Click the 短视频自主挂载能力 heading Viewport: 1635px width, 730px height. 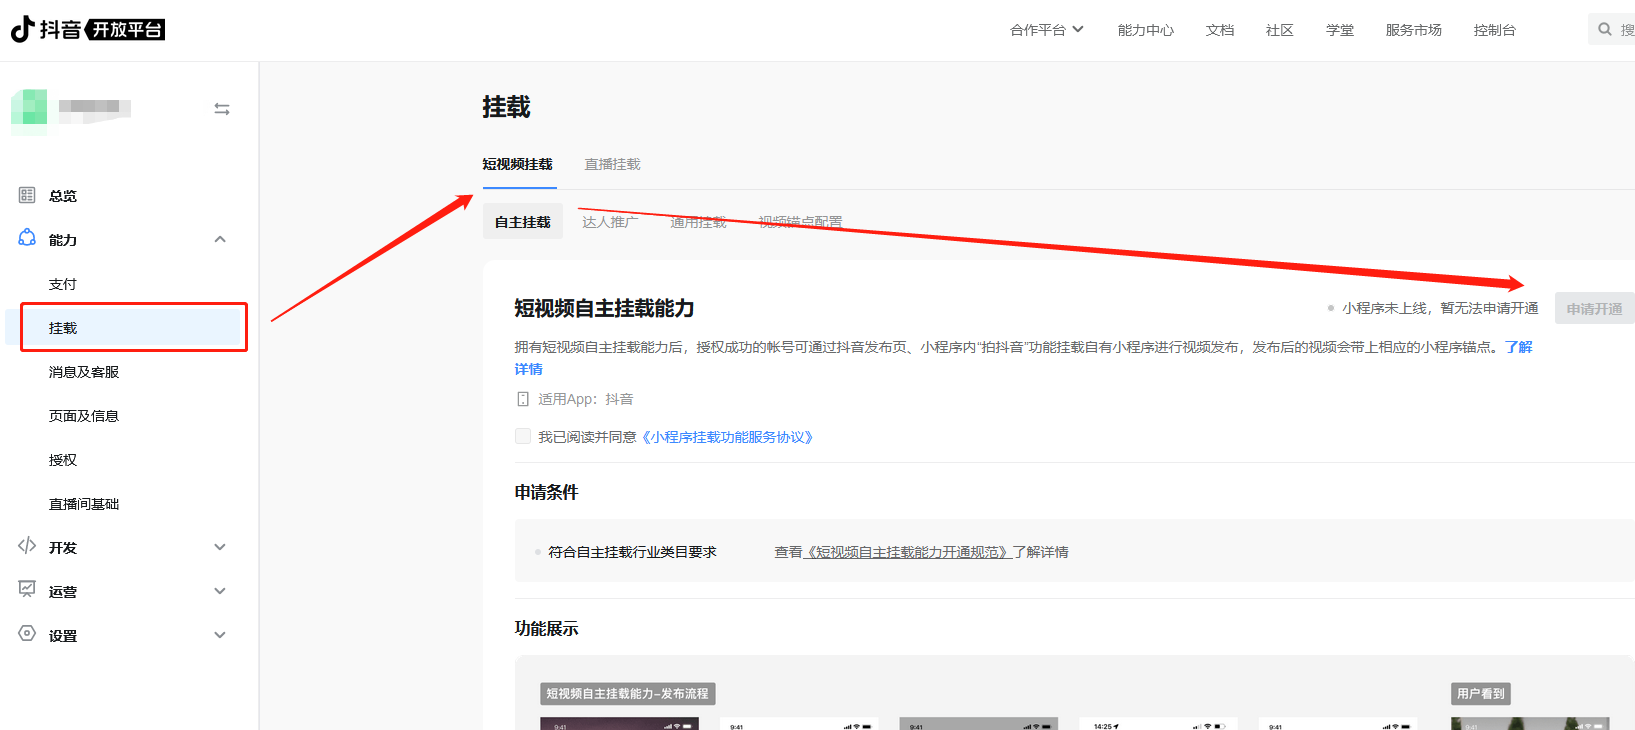(x=605, y=308)
